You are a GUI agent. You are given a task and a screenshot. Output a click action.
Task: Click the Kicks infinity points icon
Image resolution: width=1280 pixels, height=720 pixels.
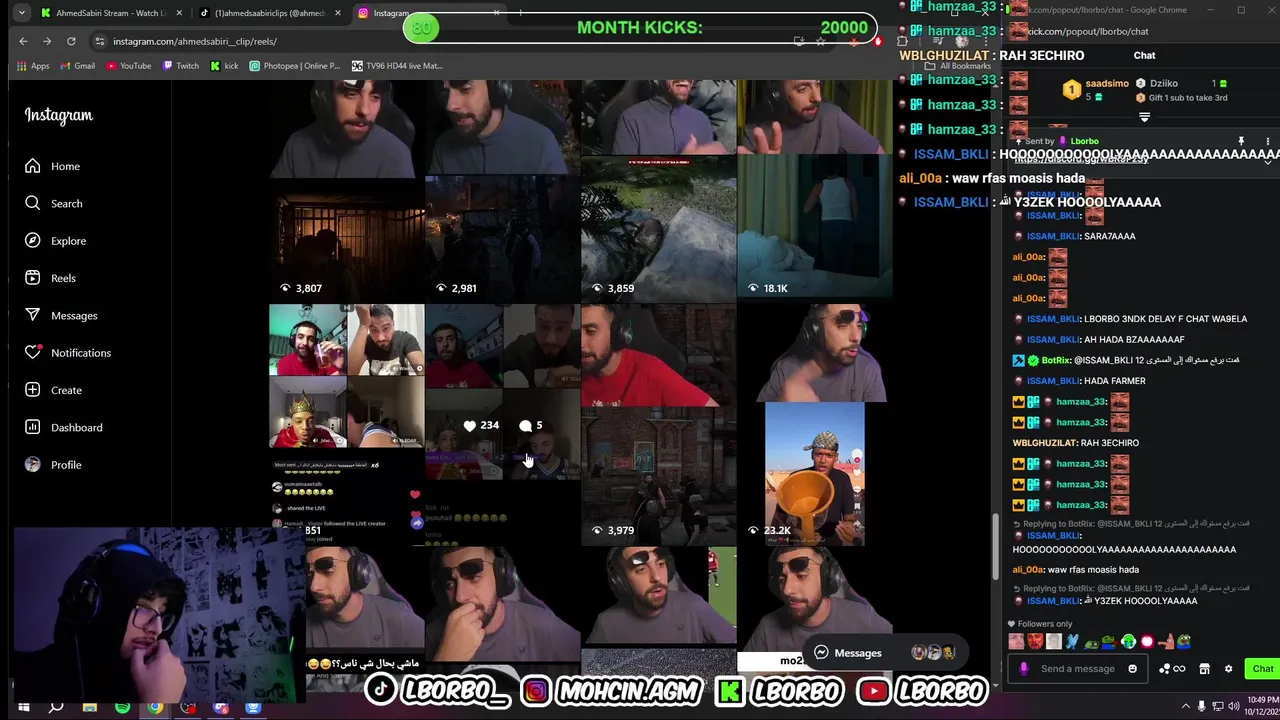point(1173,669)
